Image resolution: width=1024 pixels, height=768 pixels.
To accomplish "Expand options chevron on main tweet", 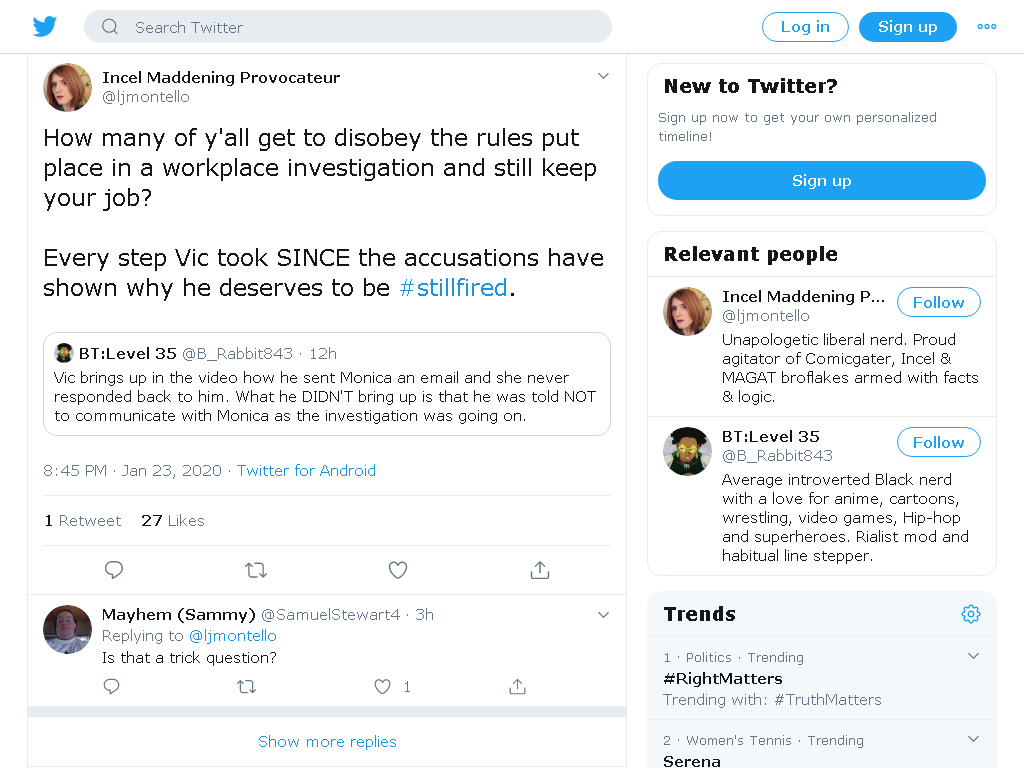I will coord(603,76).
